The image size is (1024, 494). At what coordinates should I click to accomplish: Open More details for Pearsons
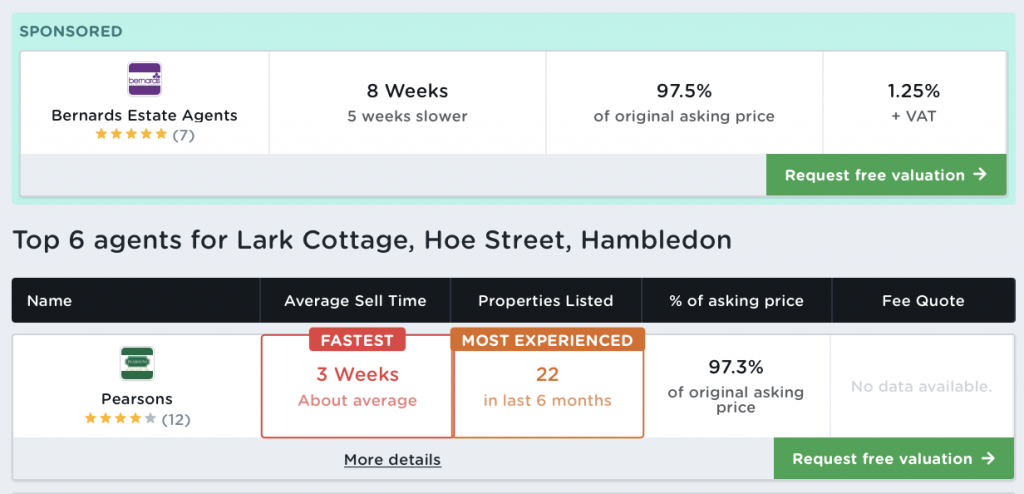point(392,460)
